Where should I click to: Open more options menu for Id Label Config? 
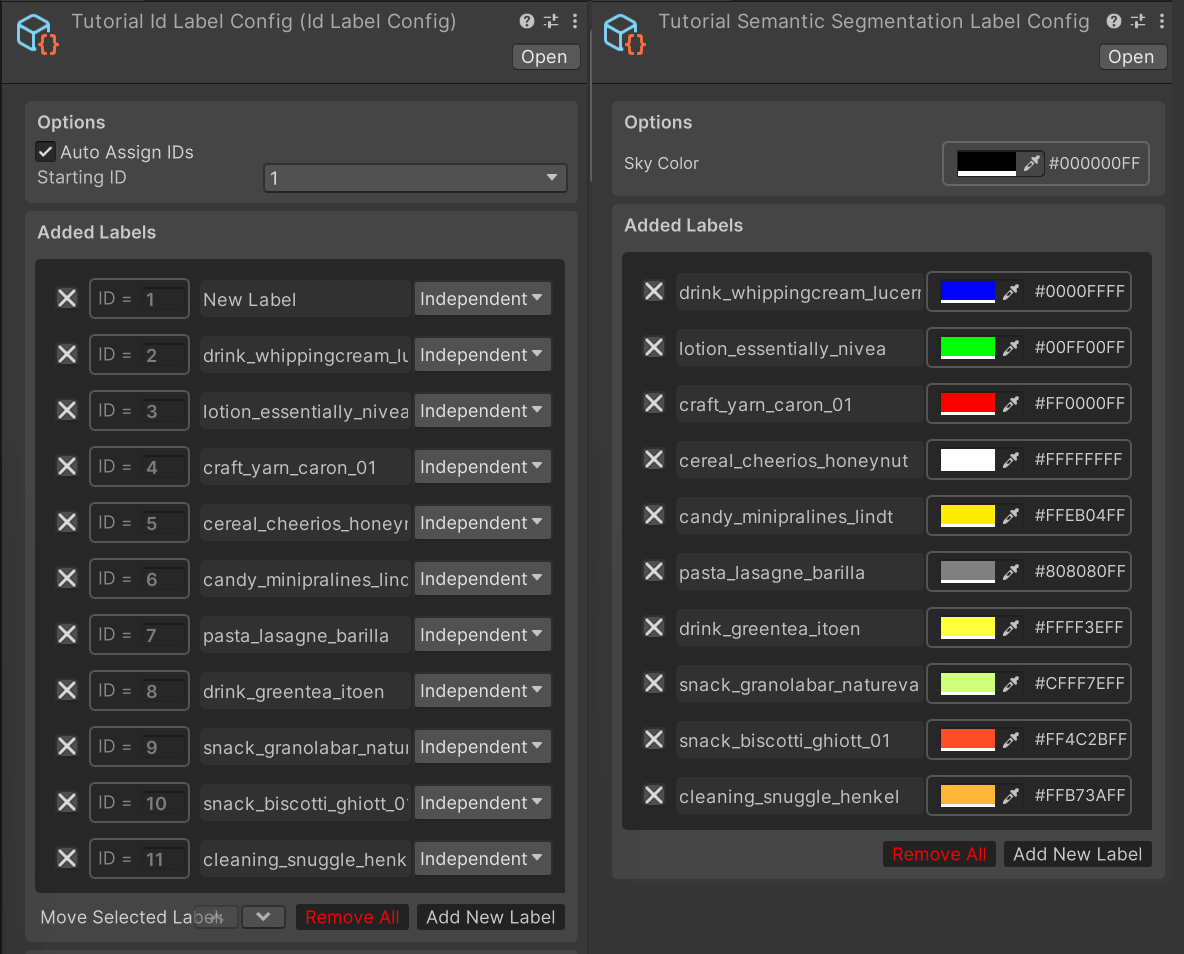tap(575, 21)
